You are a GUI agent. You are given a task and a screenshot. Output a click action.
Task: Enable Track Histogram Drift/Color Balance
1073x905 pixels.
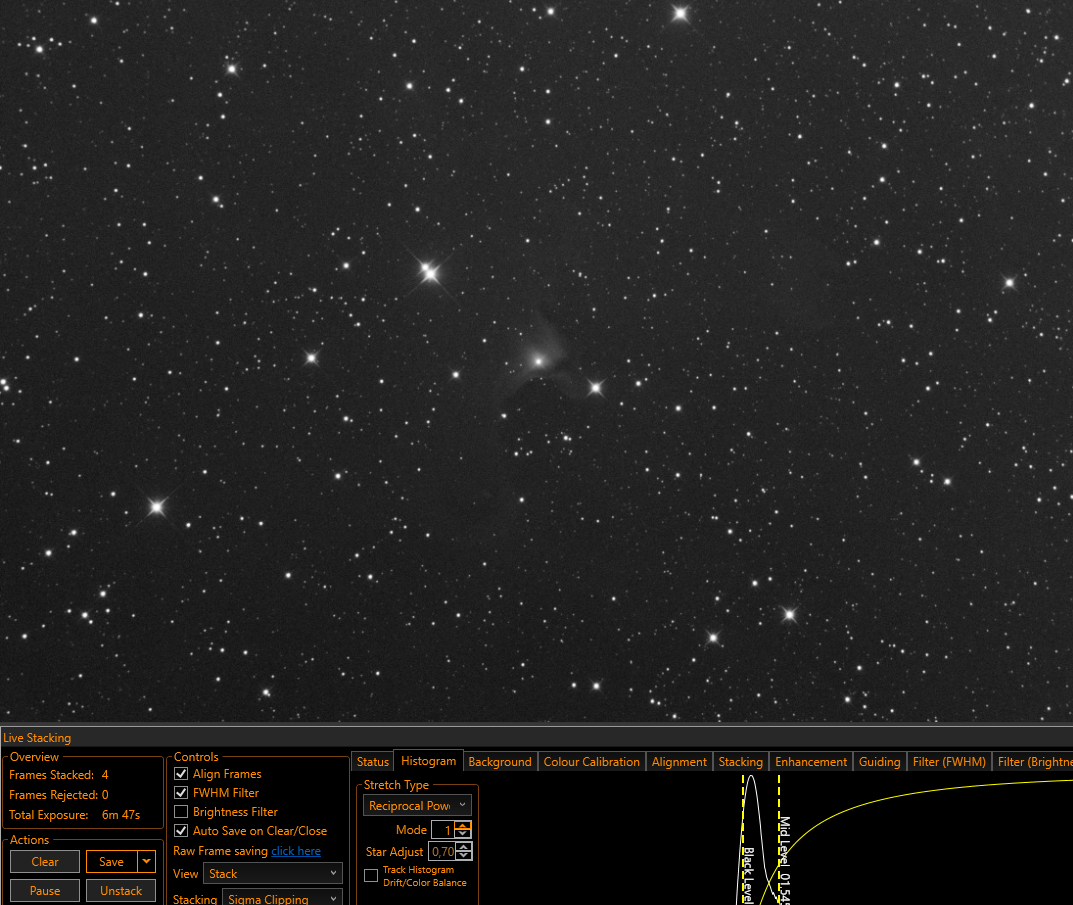(371, 876)
